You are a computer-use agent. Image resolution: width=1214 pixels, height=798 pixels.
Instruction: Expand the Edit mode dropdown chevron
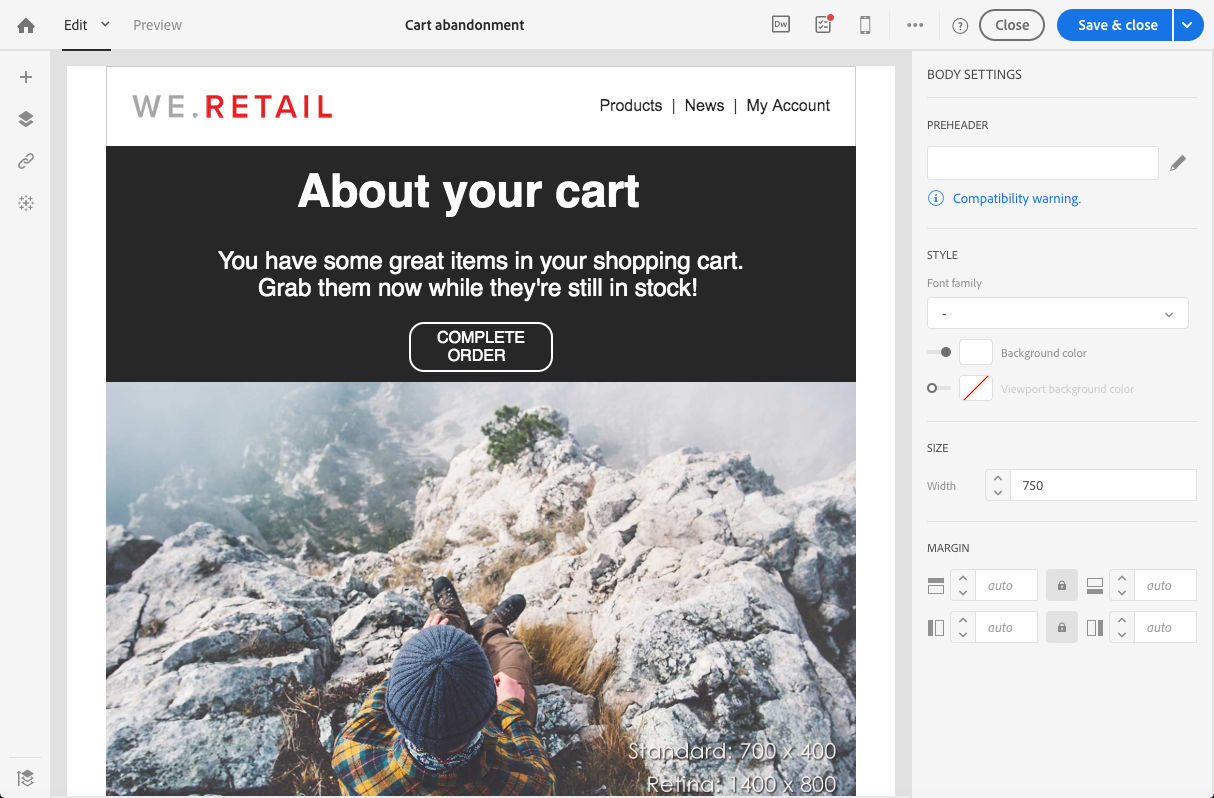(105, 24)
